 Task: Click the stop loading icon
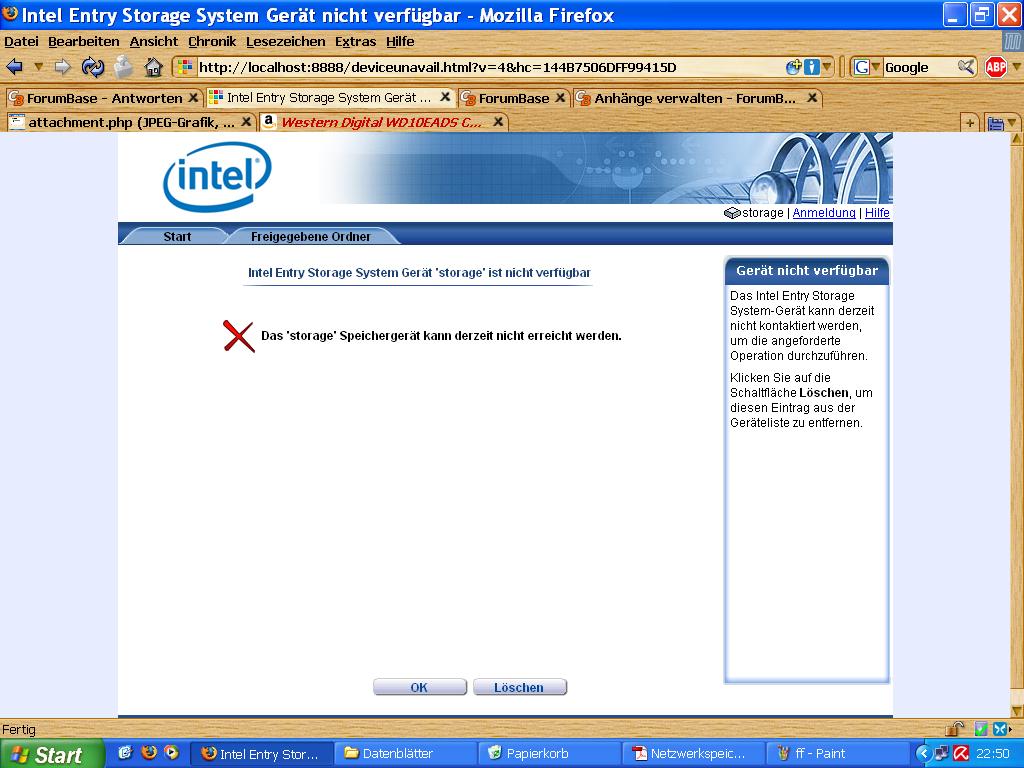click(x=123, y=67)
